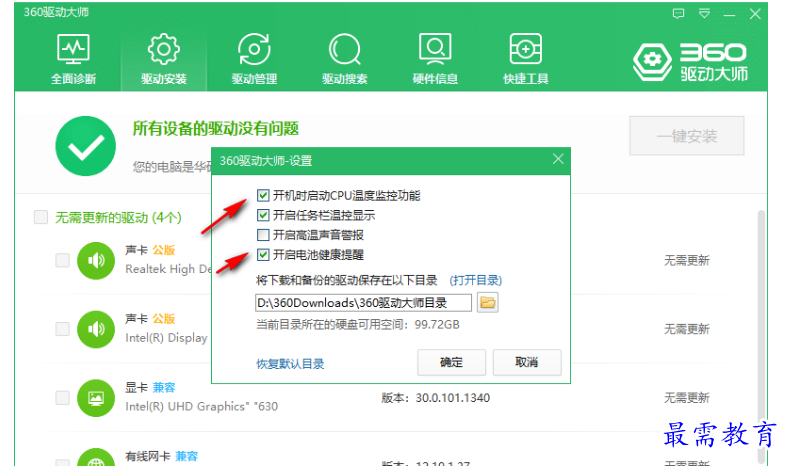Click the 360驱动大师 logo
Image resolution: width=785 pixels, height=466 pixels.
coord(690,62)
